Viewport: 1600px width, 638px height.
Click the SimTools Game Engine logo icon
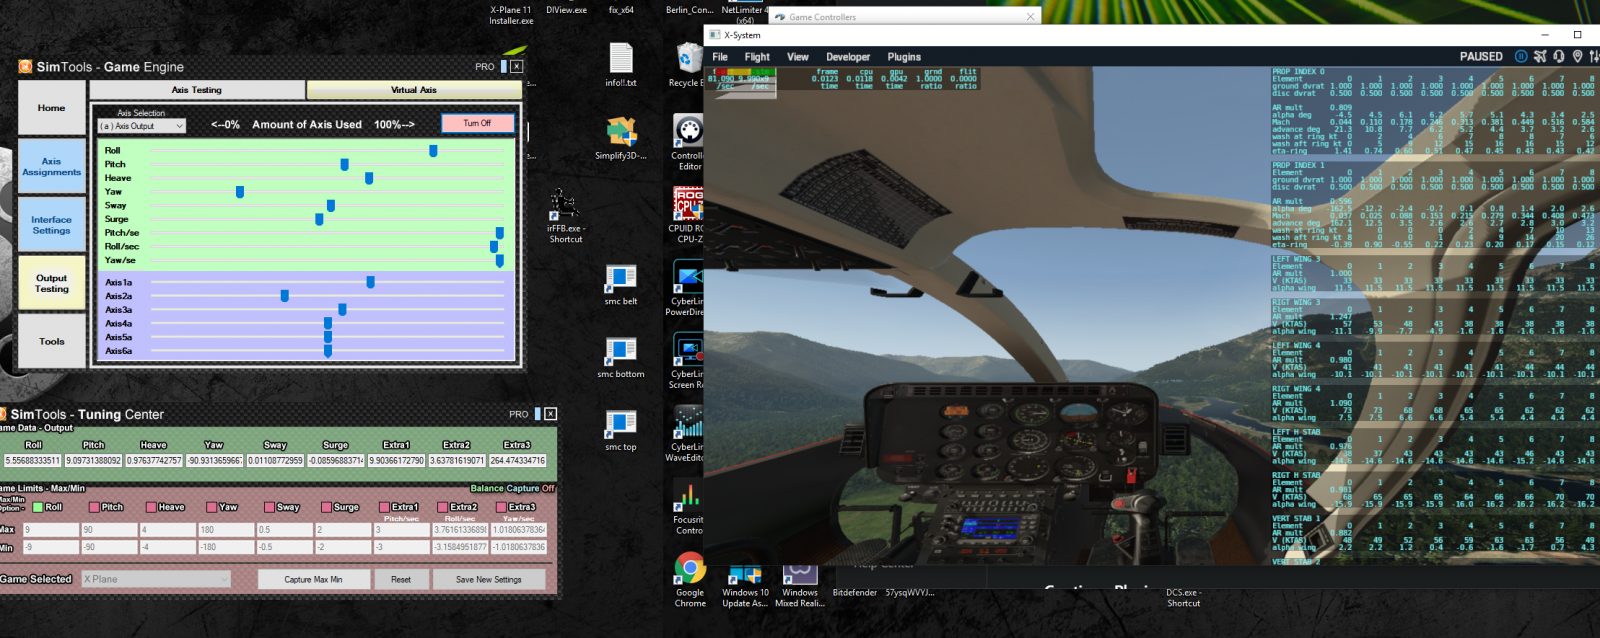pos(25,67)
